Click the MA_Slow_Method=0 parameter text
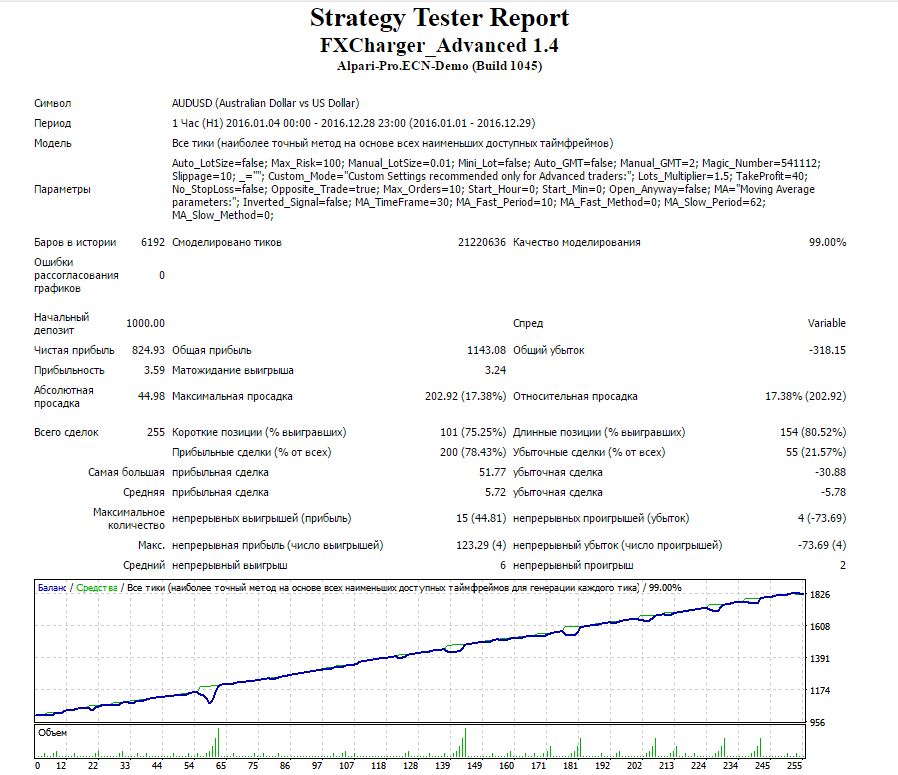 [223, 215]
